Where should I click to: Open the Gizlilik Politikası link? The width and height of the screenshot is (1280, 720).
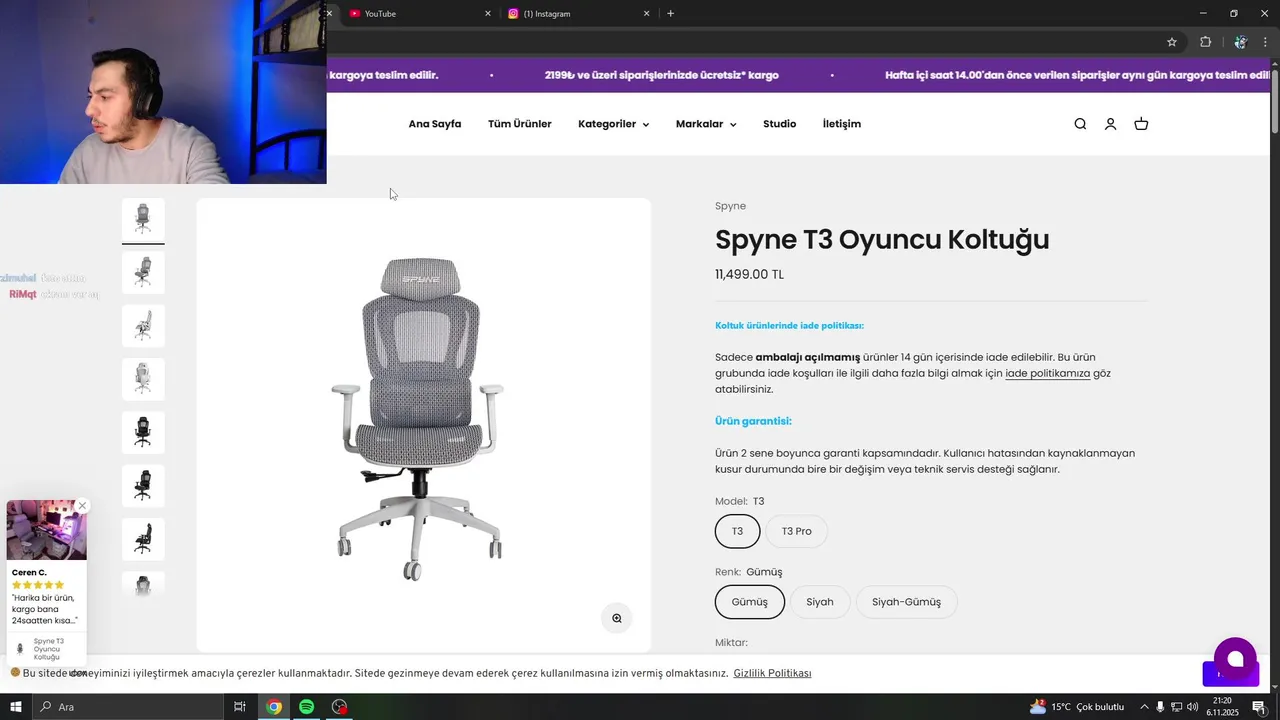coord(772,673)
